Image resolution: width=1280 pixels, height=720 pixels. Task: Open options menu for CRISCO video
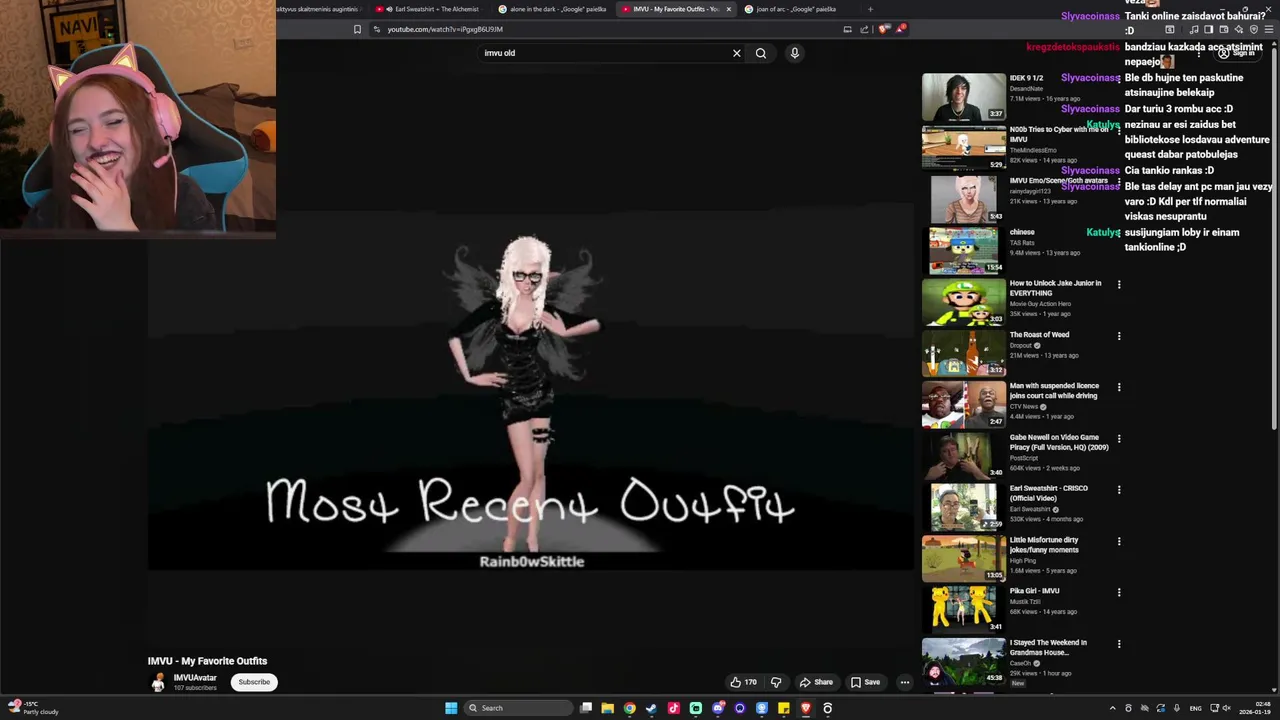[x=1119, y=490]
